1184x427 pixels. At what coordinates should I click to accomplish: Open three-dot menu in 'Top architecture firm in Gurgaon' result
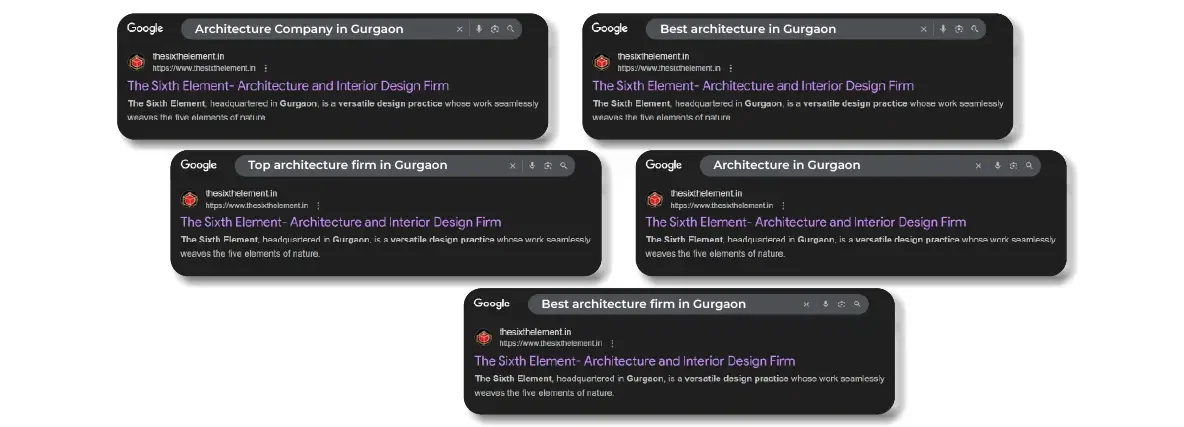318,206
